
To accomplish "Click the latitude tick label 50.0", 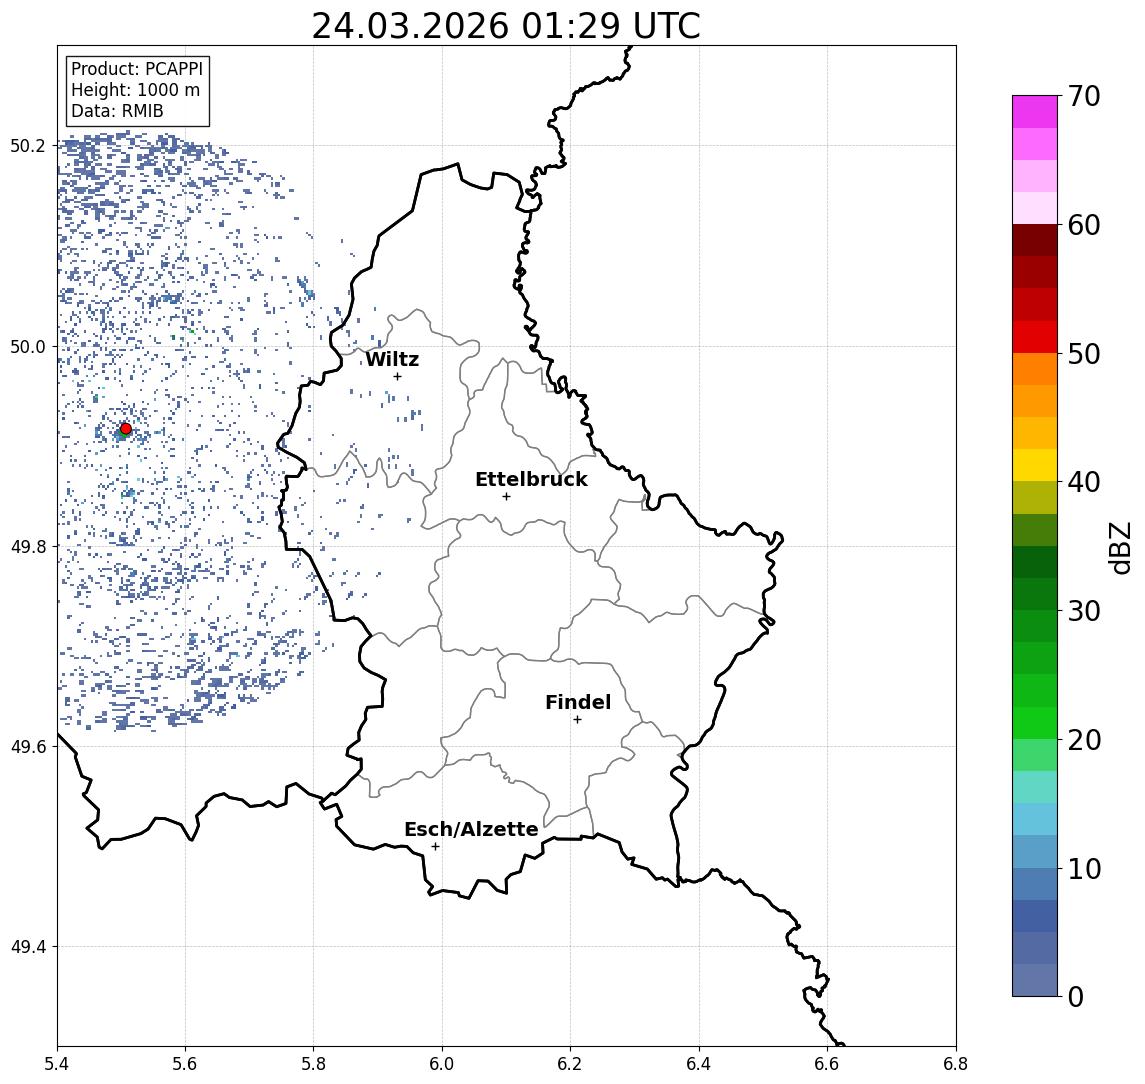I will [27, 346].
